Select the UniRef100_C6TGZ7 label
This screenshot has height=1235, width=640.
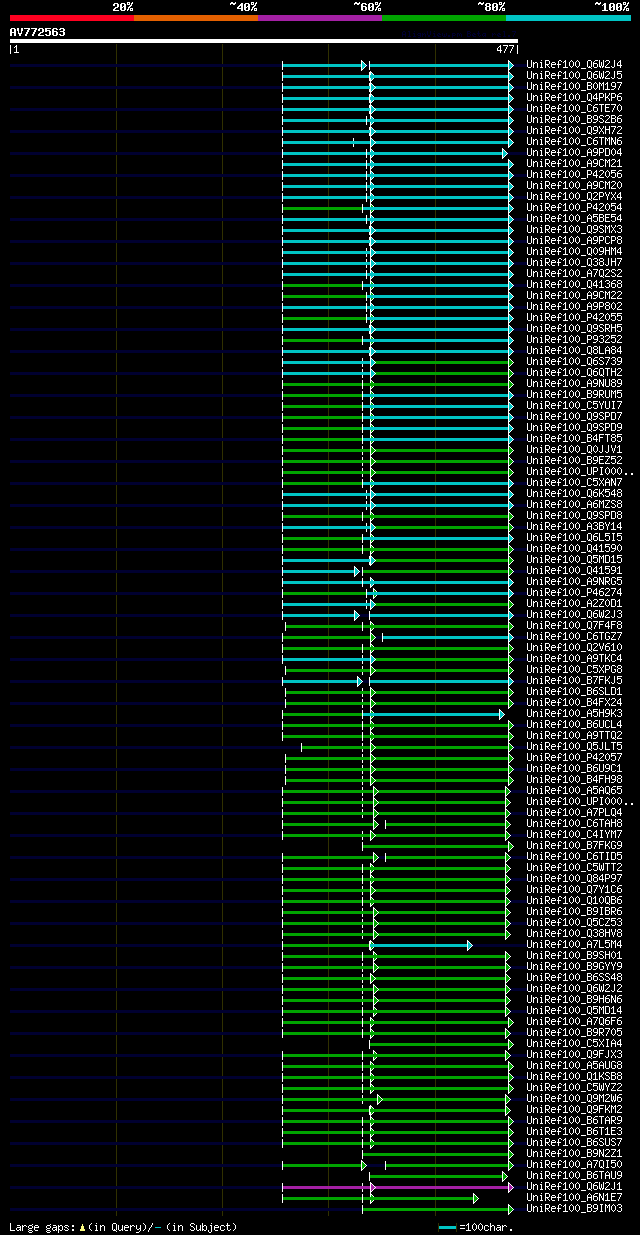pos(574,637)
